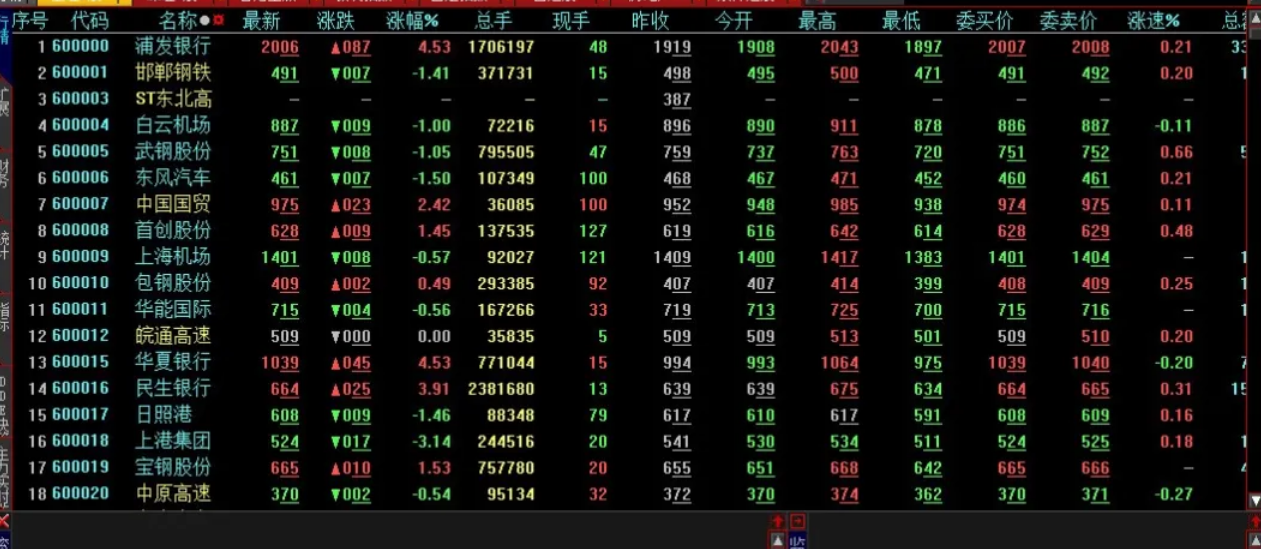Click the white dot icon beside 名称 header
The image size is (1261, 549).
(x=205, y=20)
